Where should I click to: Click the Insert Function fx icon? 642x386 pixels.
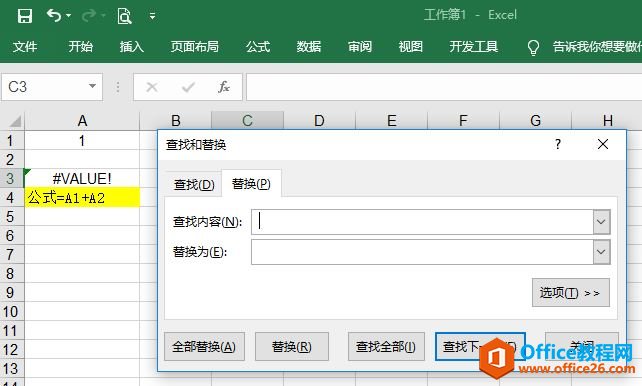click(224, 87)
